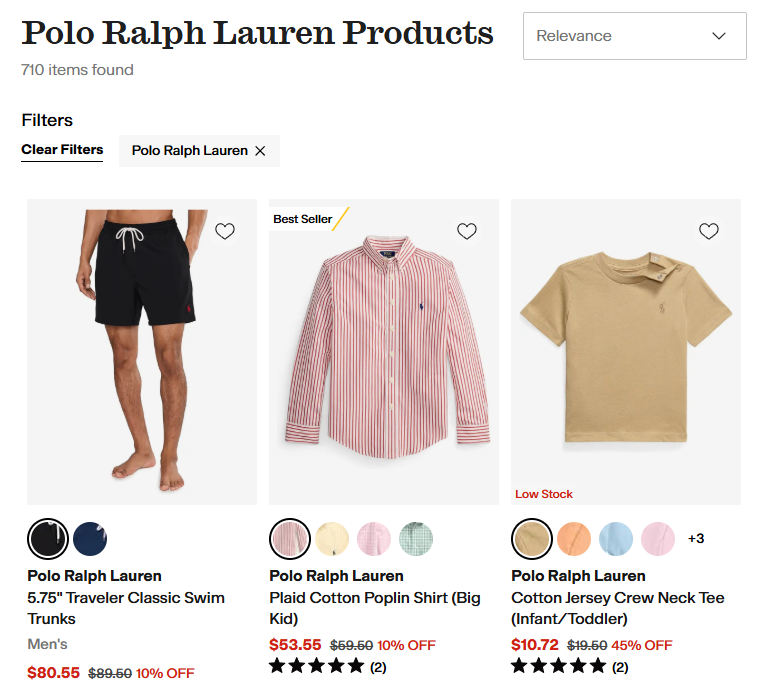Screen dimensions: 760x690
Task: Pick pink swatch for poplin shirt
Action: pos(374,539)
